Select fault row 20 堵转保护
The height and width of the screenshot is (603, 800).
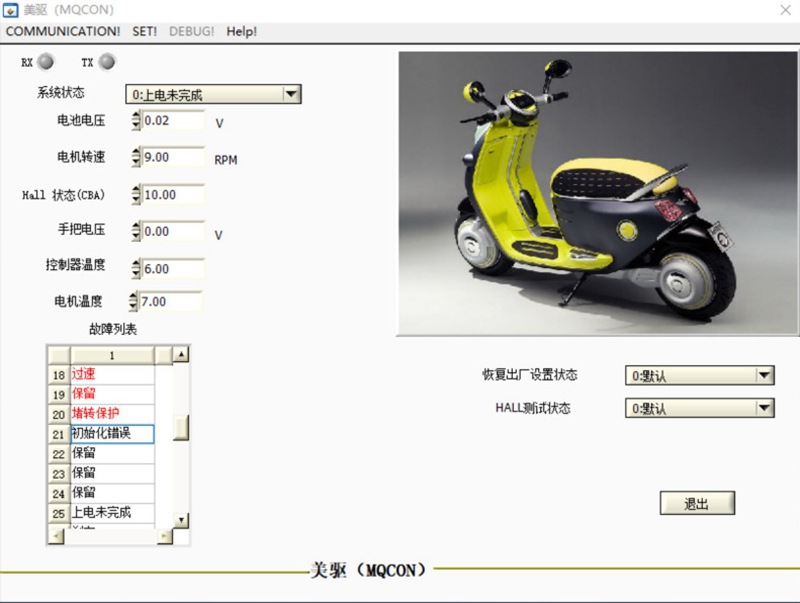(112, 414)
